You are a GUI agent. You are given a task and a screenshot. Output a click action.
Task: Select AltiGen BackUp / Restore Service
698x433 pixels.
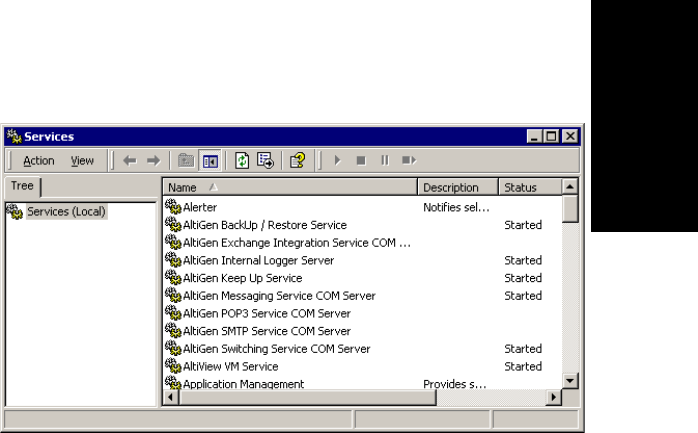264,225
